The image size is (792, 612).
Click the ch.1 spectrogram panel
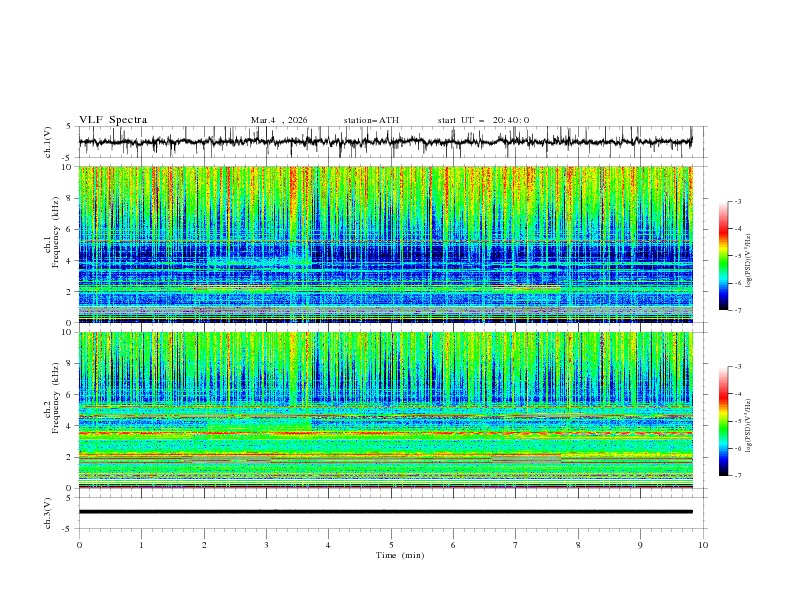385,244
